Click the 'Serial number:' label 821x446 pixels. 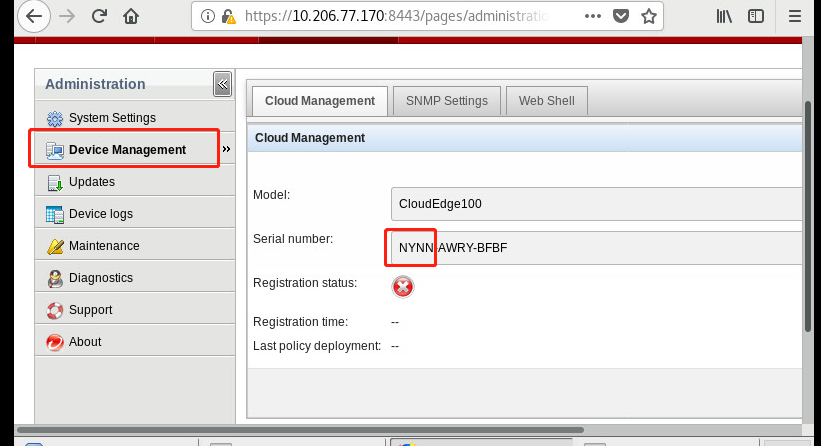(293, 239)
